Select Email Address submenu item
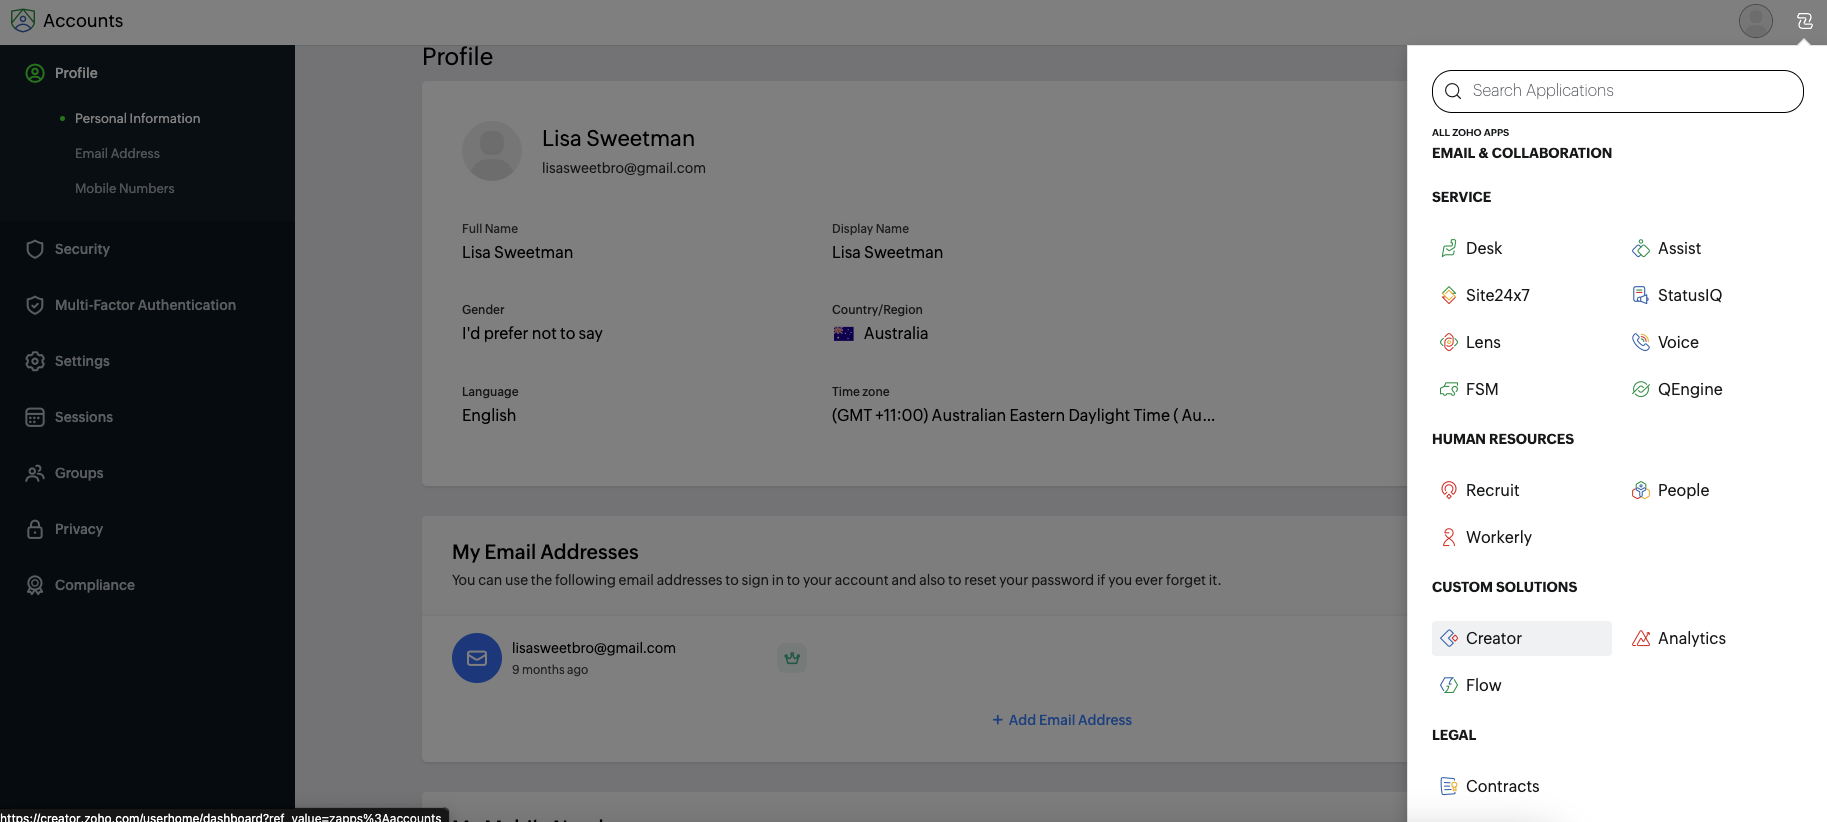Screen dimensions: 1827x822 pyautogui.click(x=117, y=153)
